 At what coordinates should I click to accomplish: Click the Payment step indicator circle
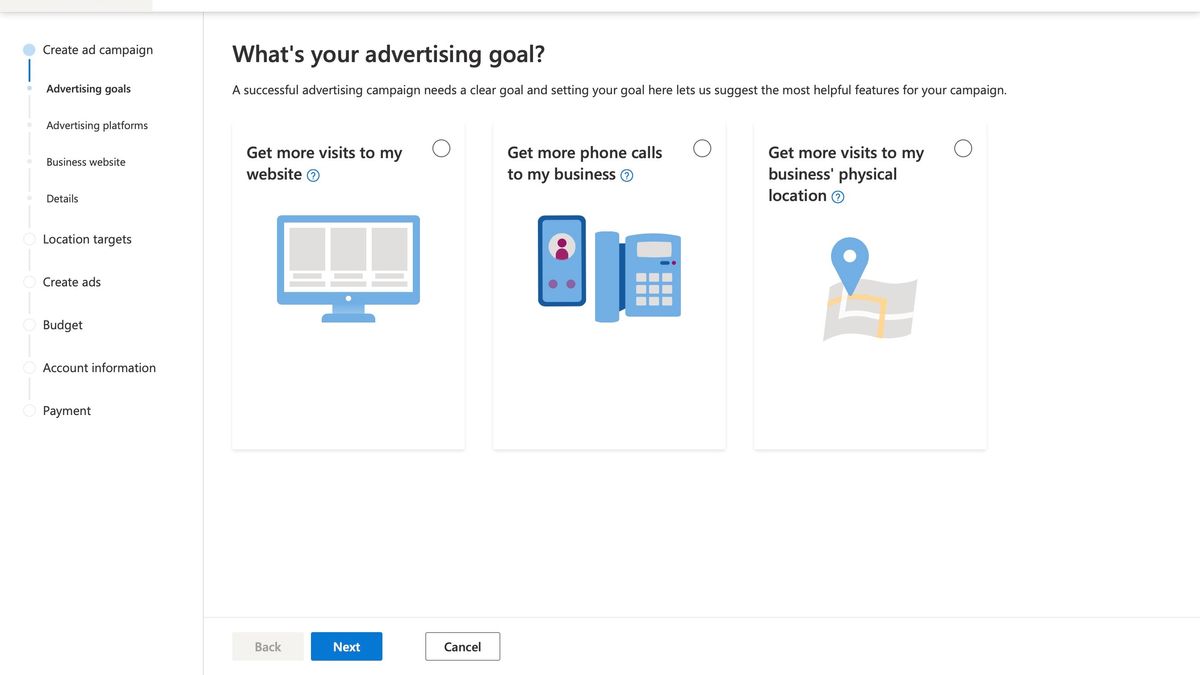tap(29, 410)
